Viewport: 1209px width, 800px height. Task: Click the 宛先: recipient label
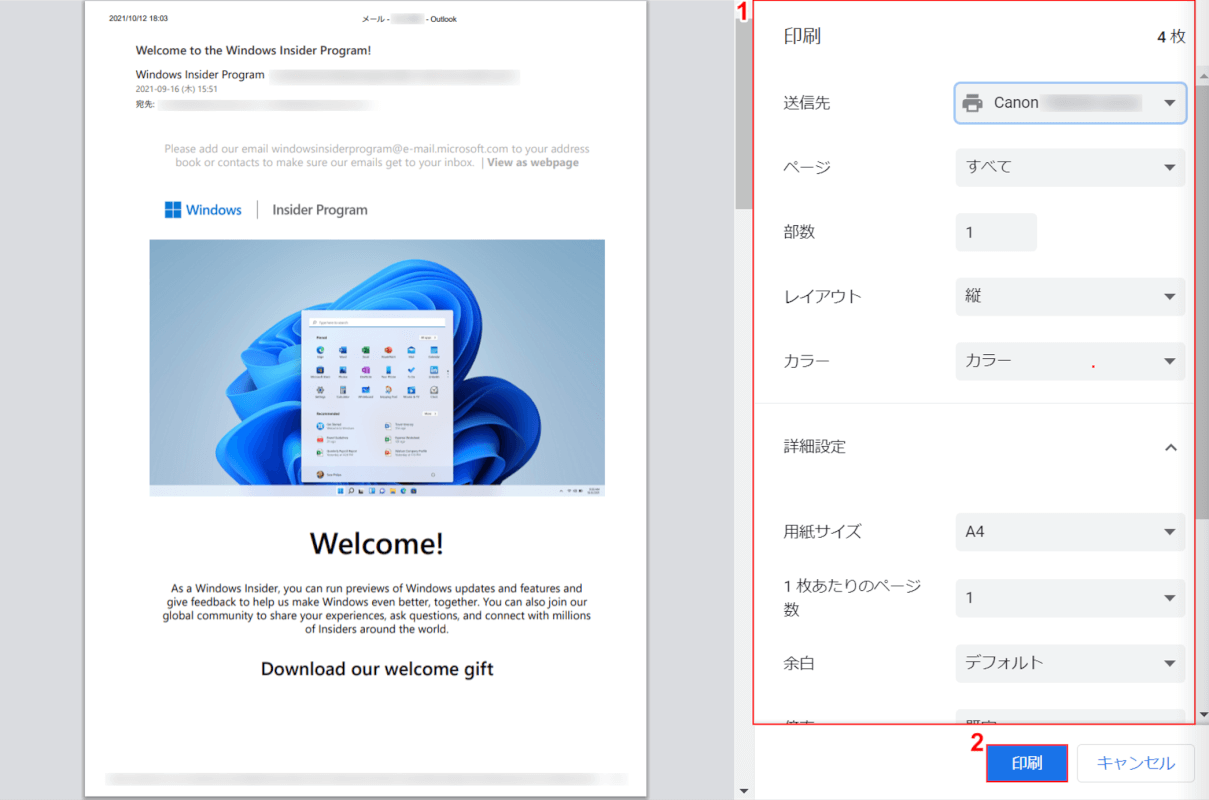click(x=145, y=104)
